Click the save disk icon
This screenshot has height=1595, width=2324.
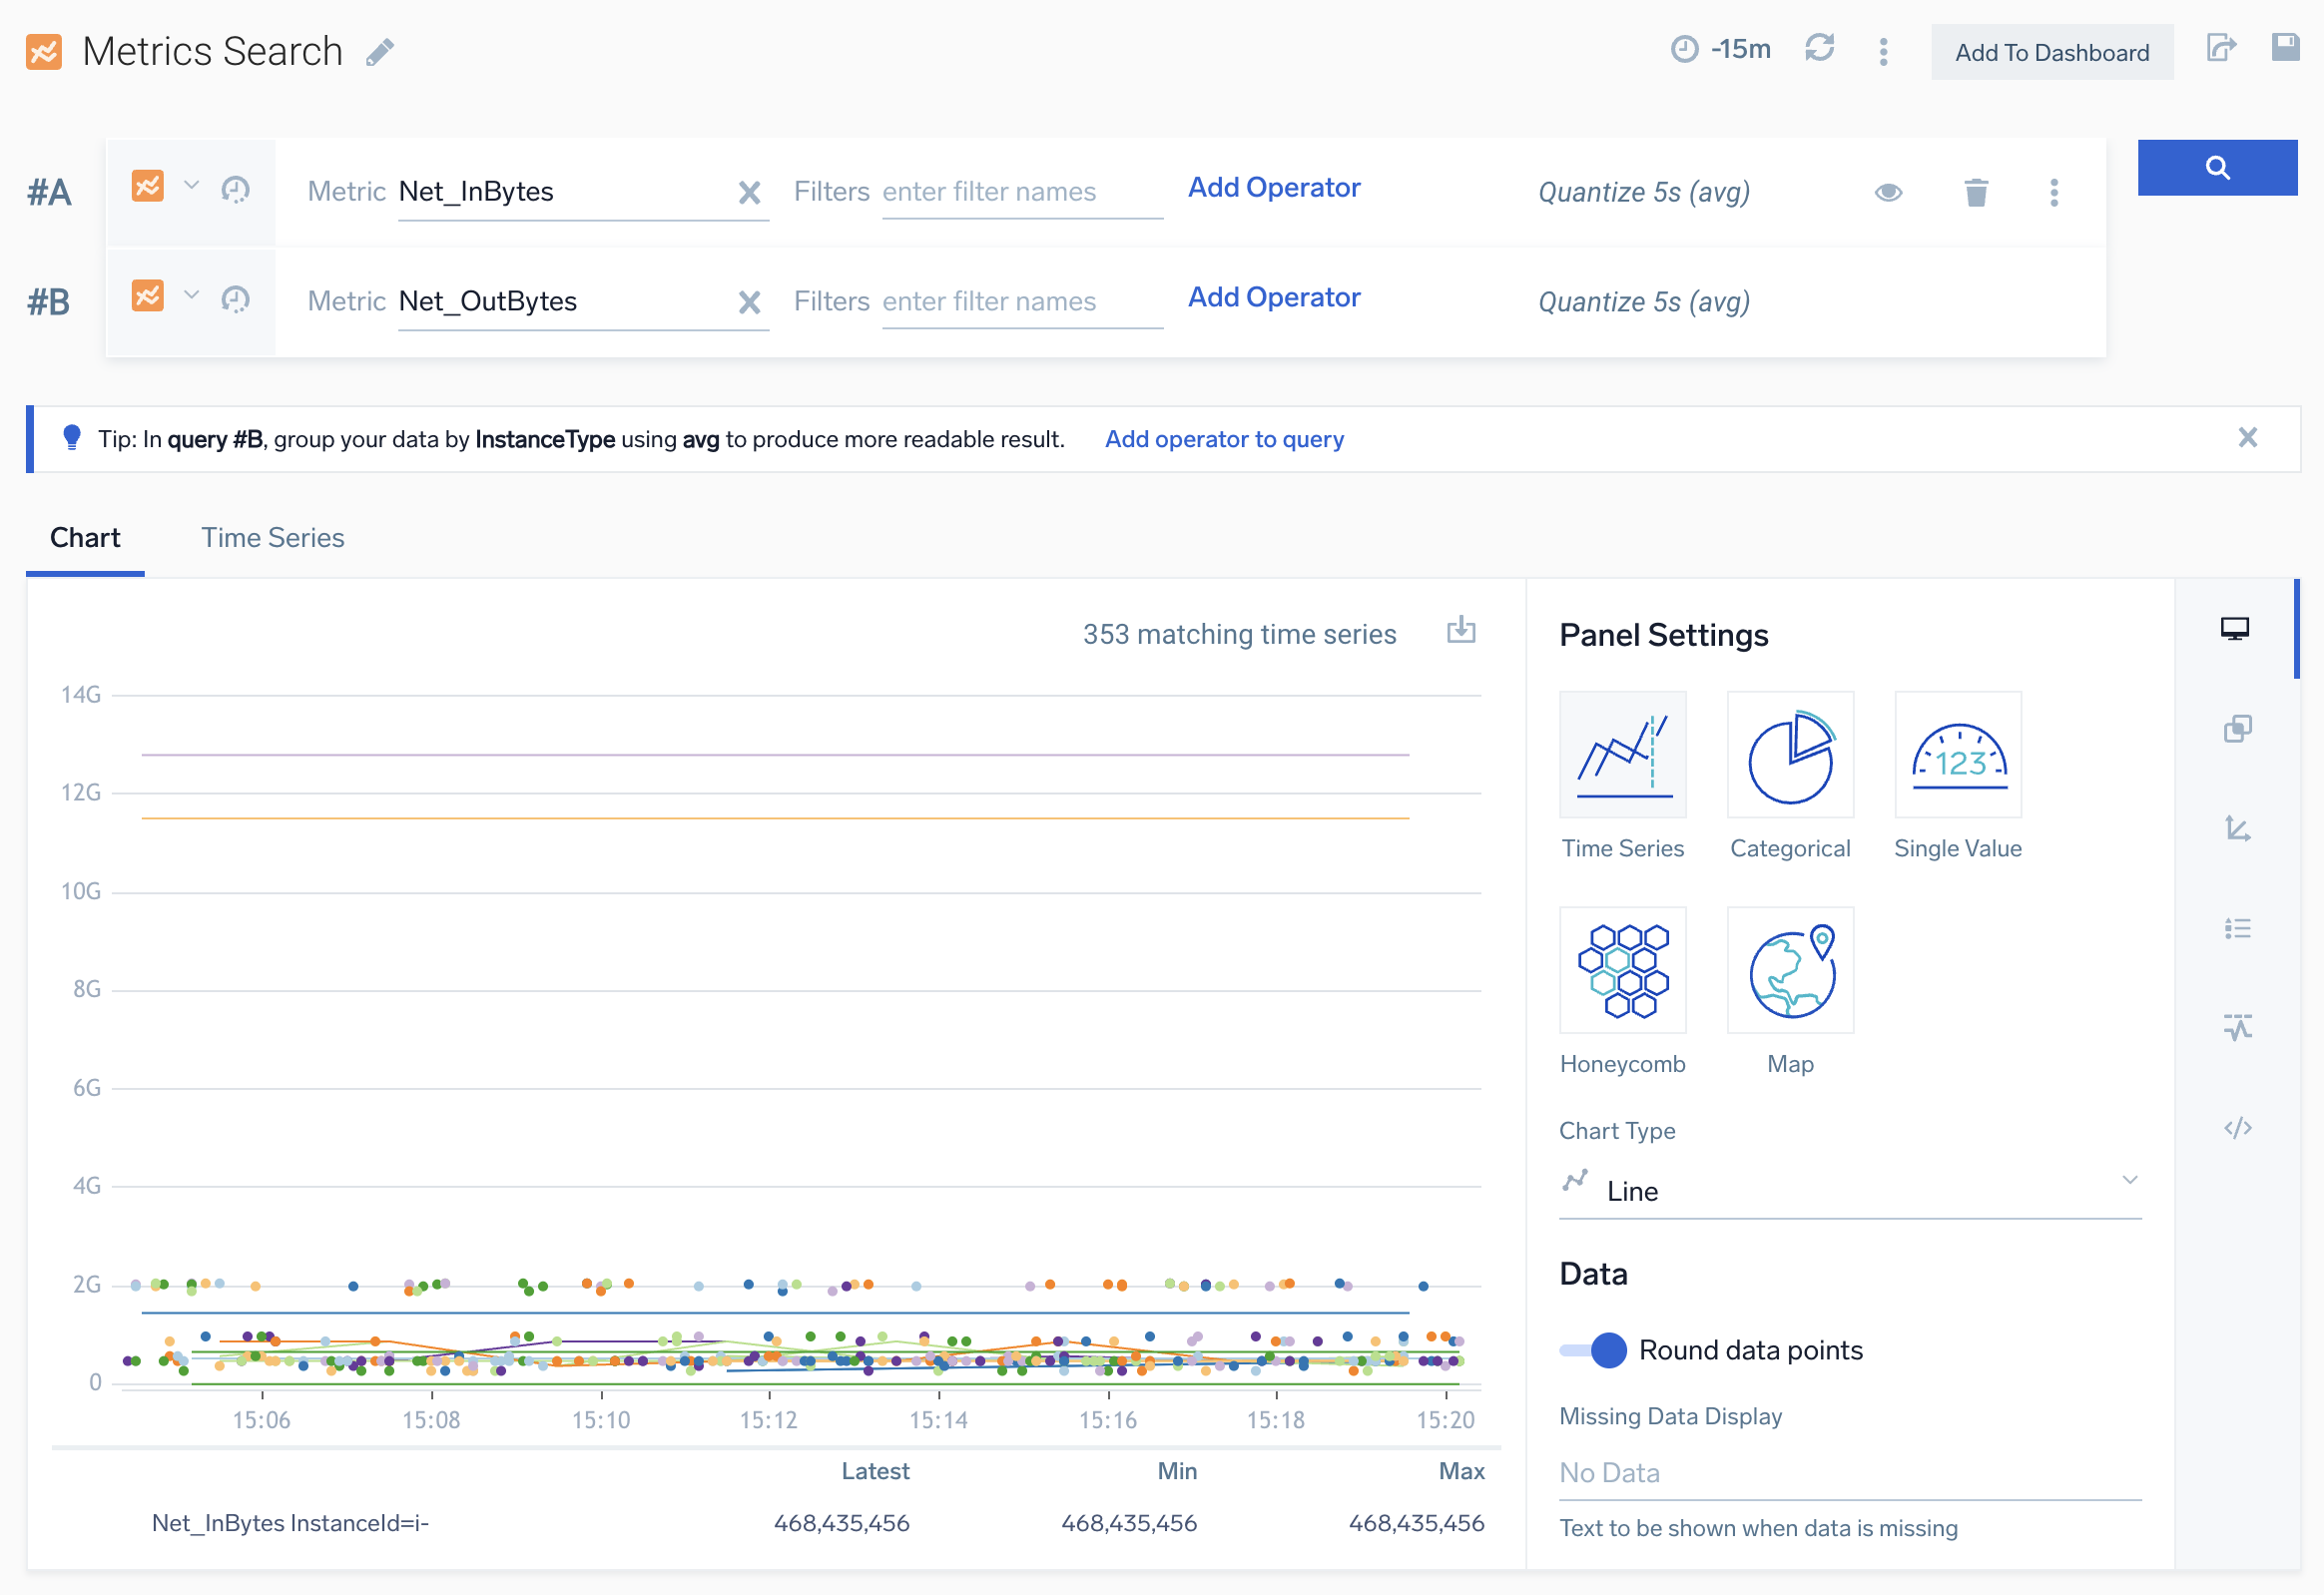coord(2285,48)
